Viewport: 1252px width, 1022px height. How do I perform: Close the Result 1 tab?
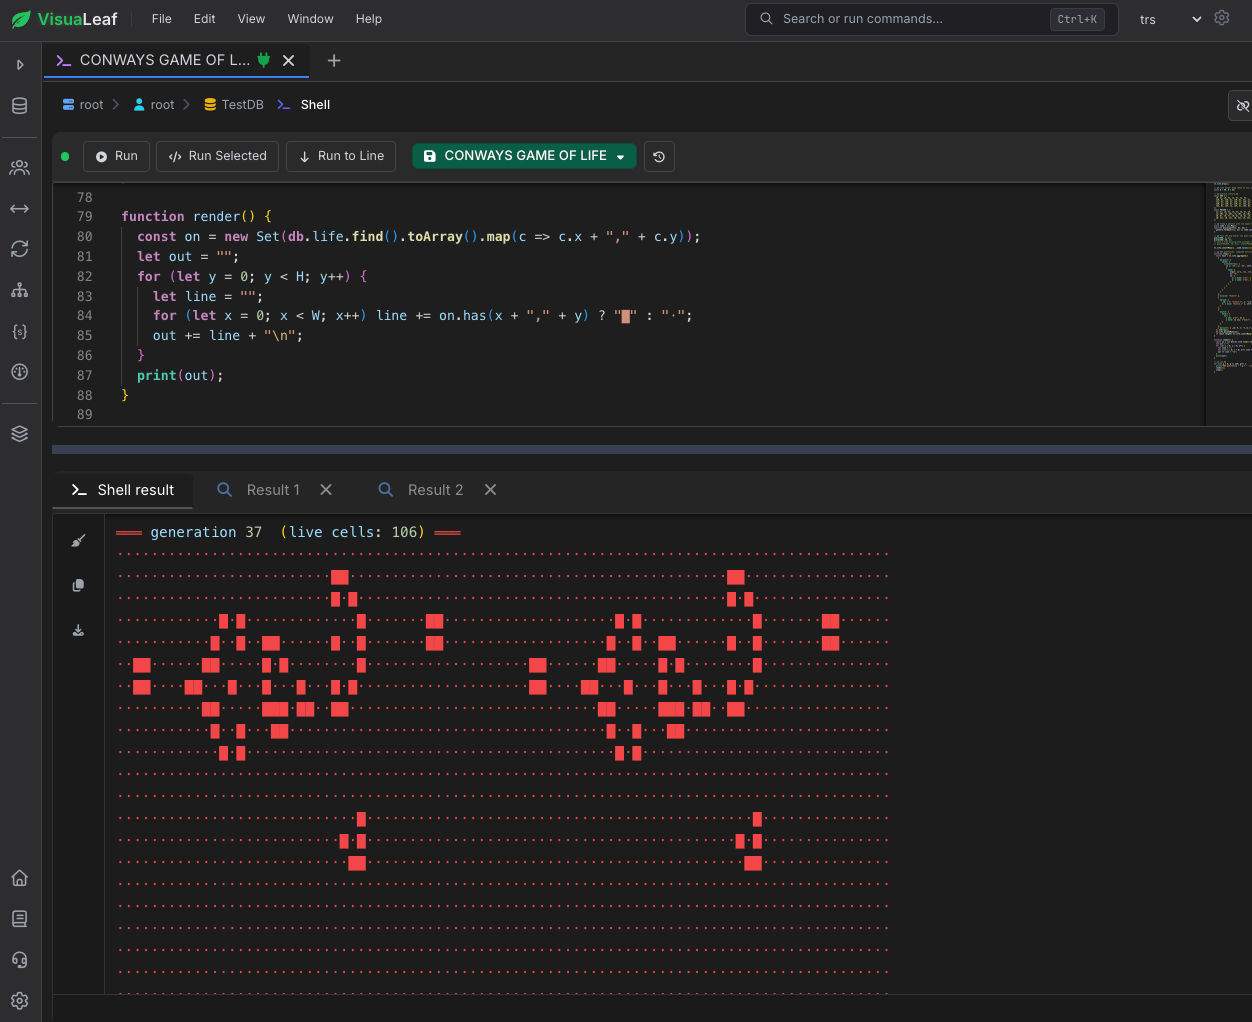(326, 490)
